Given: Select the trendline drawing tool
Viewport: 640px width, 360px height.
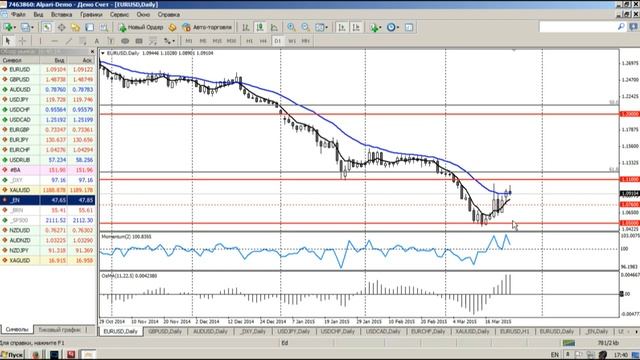Looking at the screenshot, I should 69,41.
